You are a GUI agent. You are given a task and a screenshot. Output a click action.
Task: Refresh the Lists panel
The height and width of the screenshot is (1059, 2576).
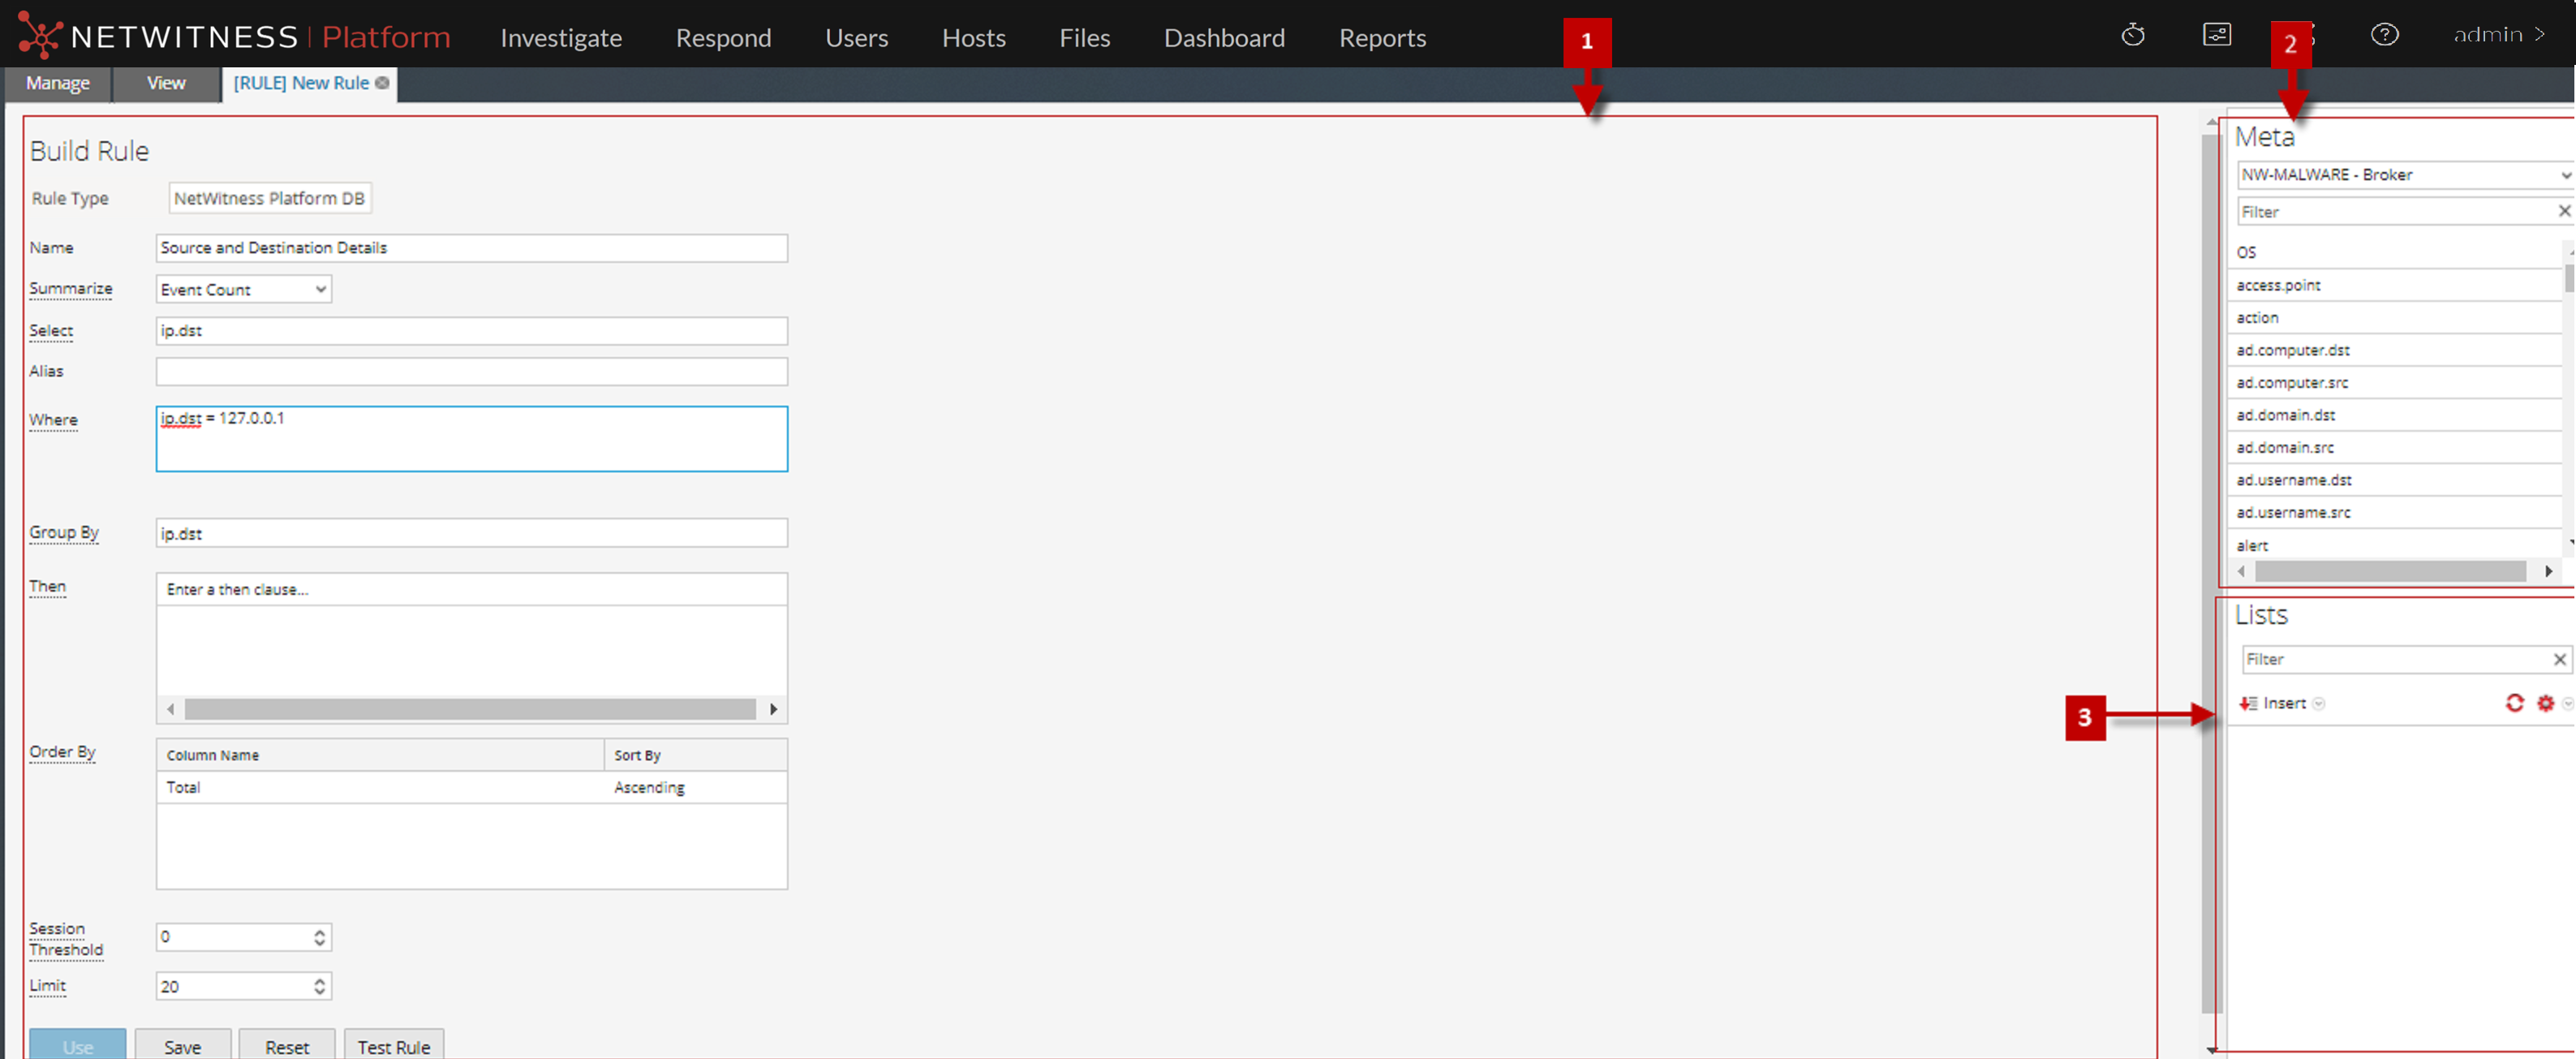pos(2514,703)
